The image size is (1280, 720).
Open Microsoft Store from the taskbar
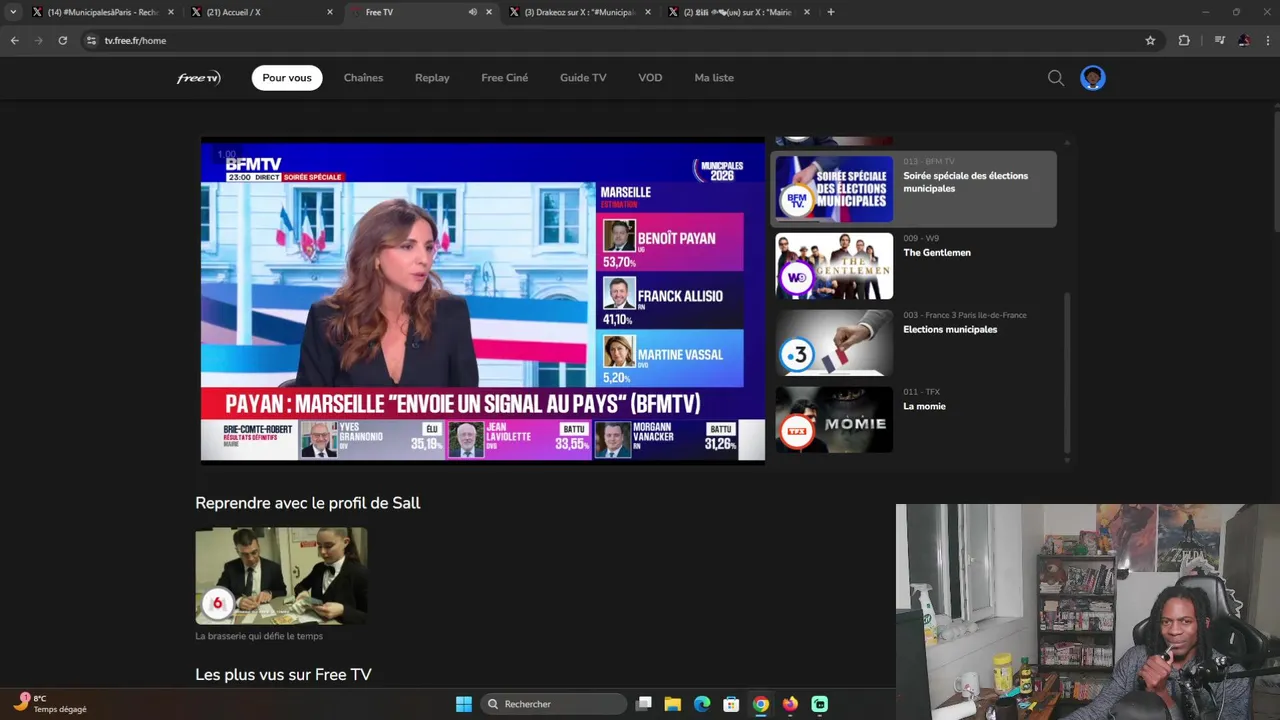pos(731,704)
